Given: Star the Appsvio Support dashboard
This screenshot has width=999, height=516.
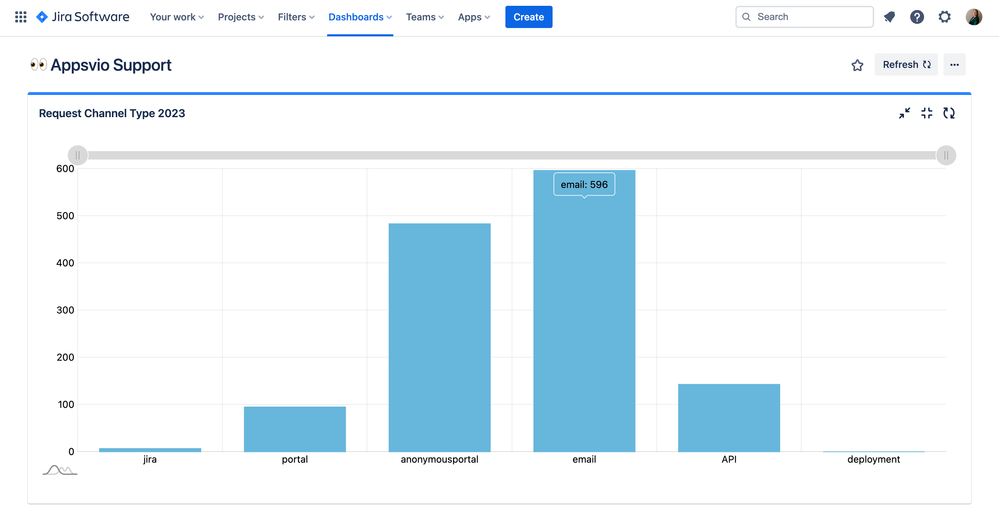Looking at the screenshot, I should pos(858,65).
